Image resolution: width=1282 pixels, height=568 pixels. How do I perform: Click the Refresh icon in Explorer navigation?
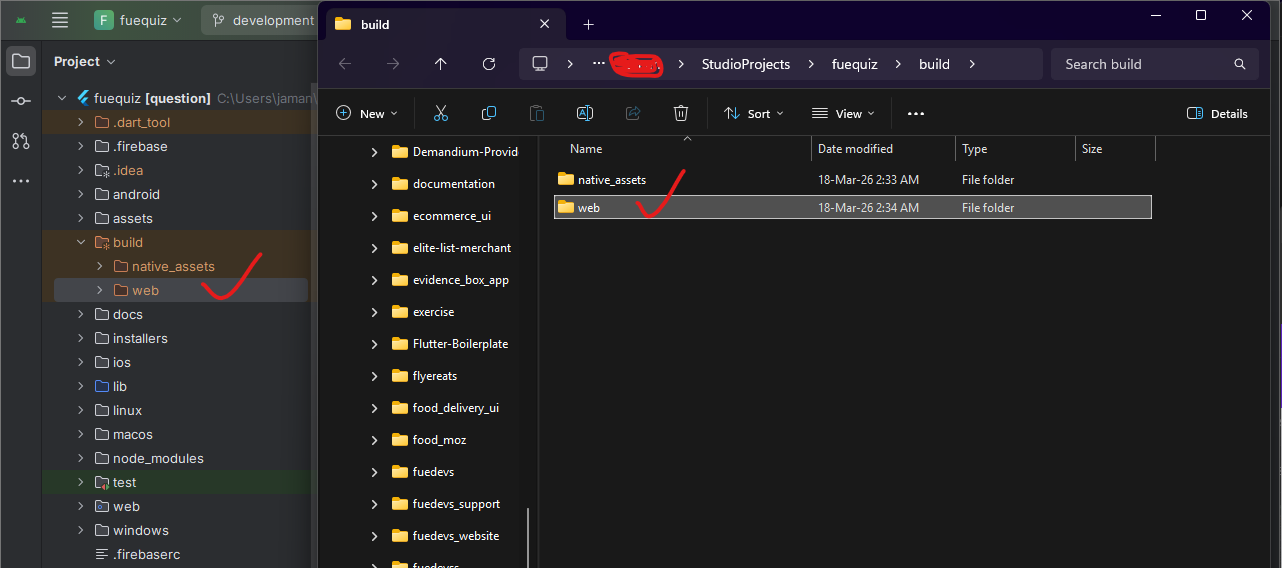coord(489,64)
